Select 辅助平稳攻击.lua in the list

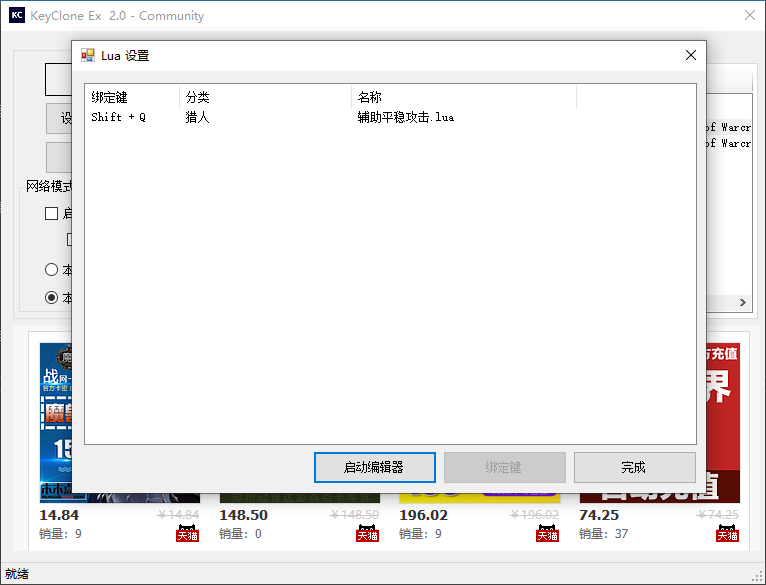point(405,117)
